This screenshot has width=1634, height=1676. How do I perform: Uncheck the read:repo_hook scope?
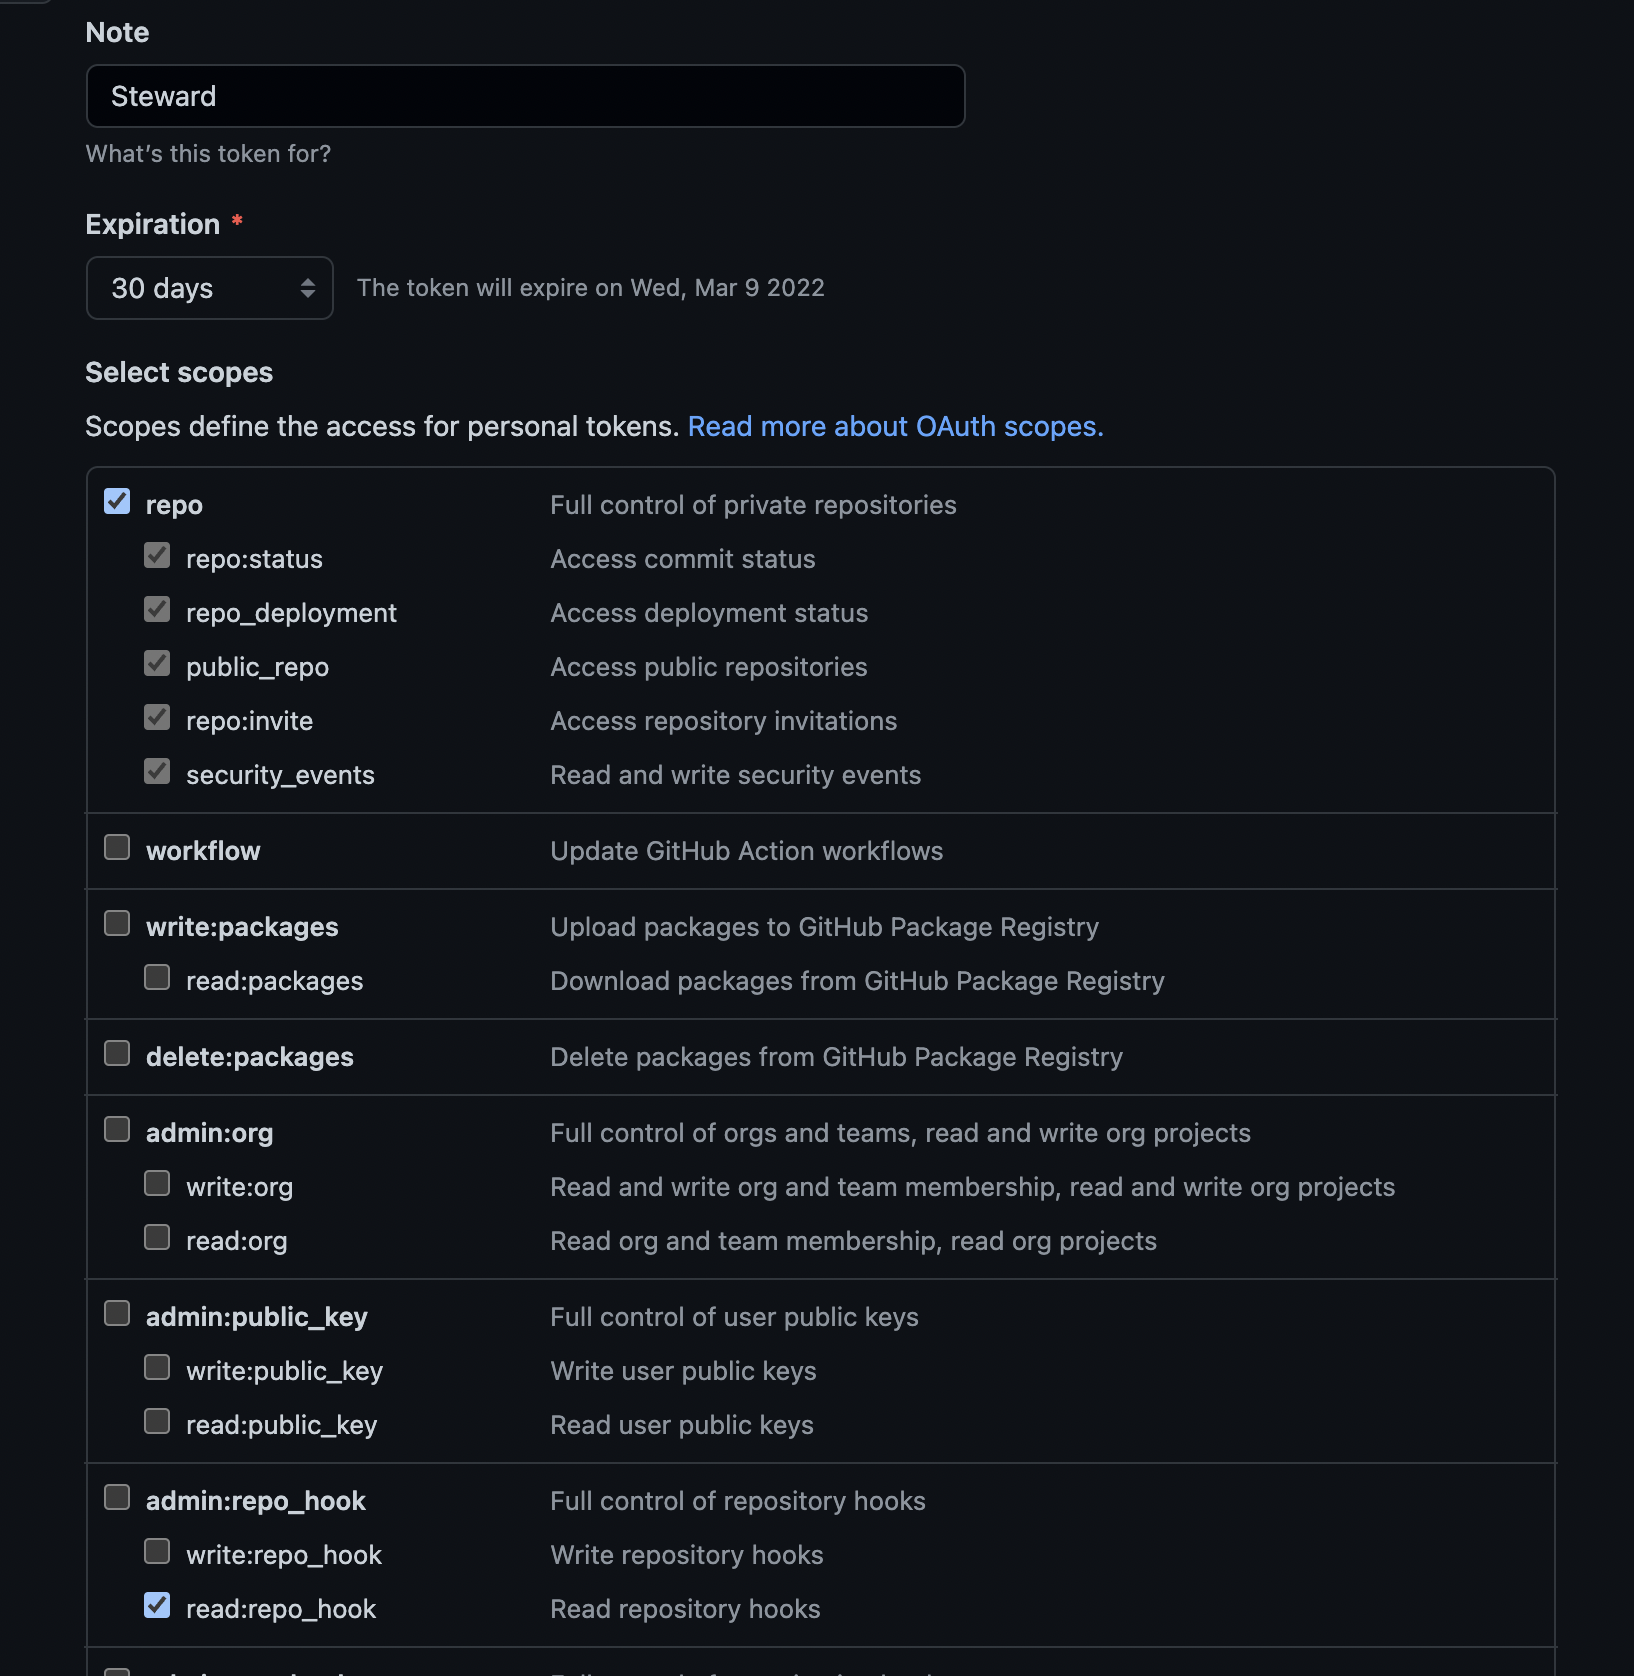click(x=157, y=1605)
